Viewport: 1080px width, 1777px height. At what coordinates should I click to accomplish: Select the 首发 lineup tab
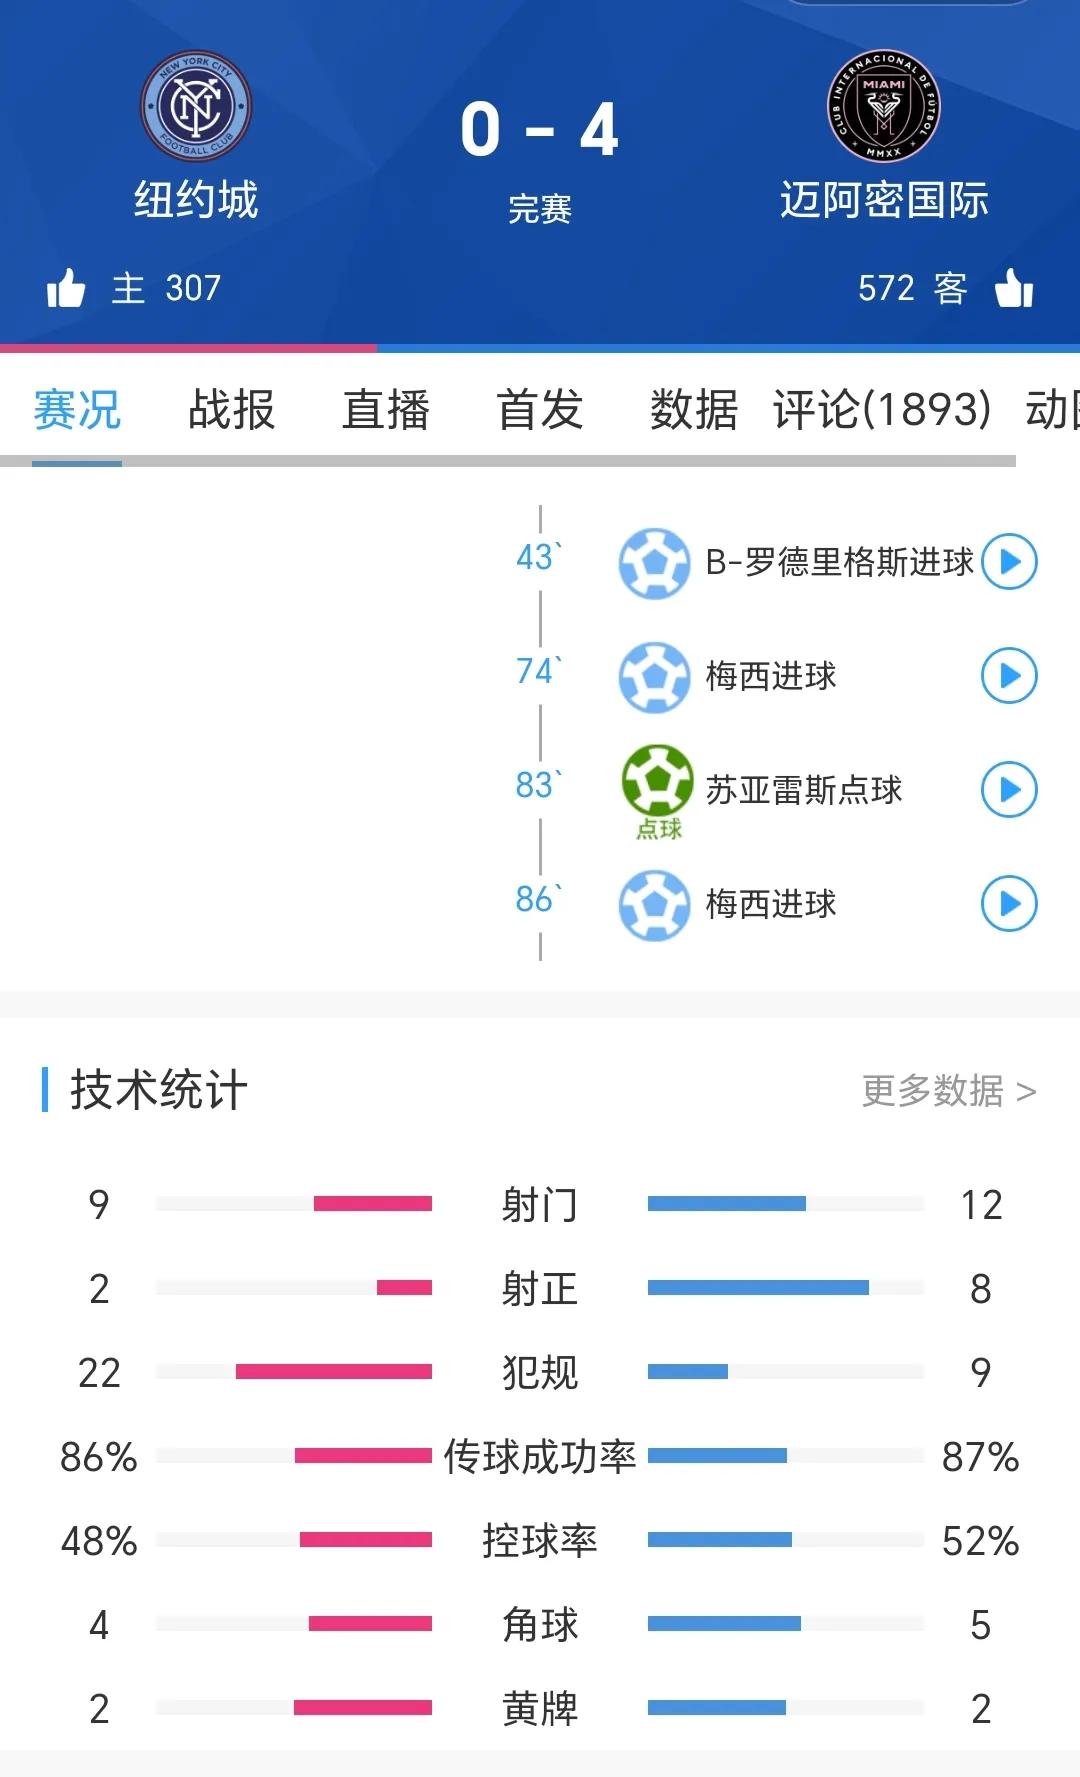[539, 410]
